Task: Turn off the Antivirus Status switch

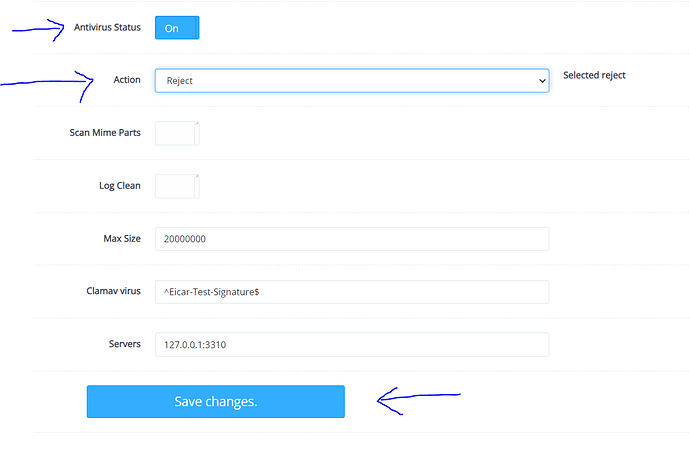Action: click(177, 28)
